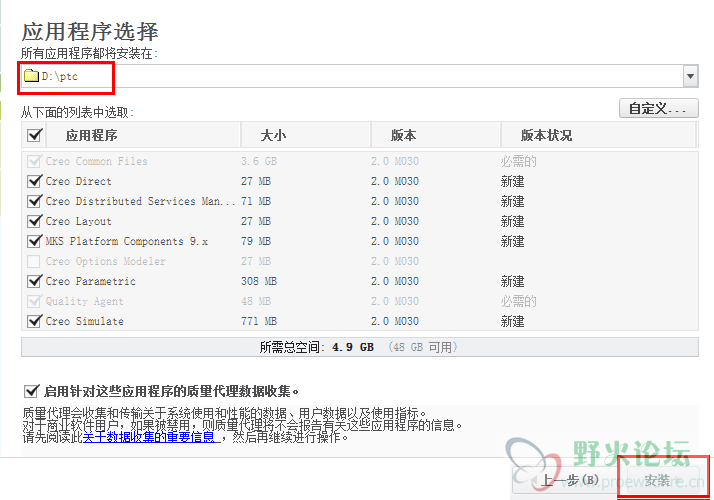This screenshot has height=500, width=714.
Task: Open the 关于数据收集的重要信息 link
Action: pos(149,437)
